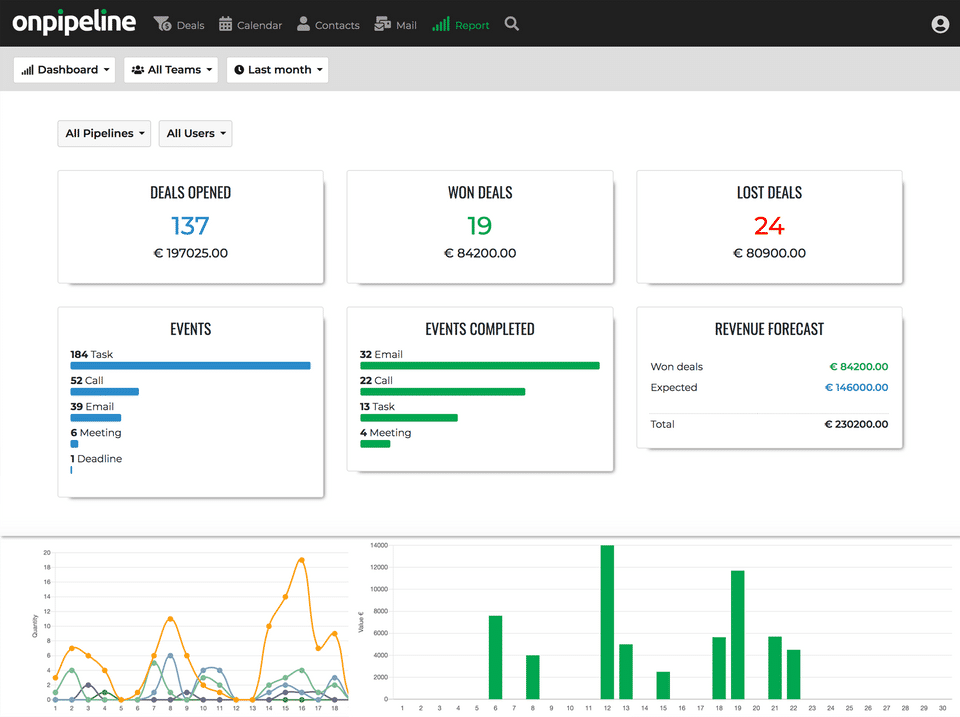This screenshot has width=960, height=717.
Task: Open search with magnifying glass icon
Action: tap(512, 24)
